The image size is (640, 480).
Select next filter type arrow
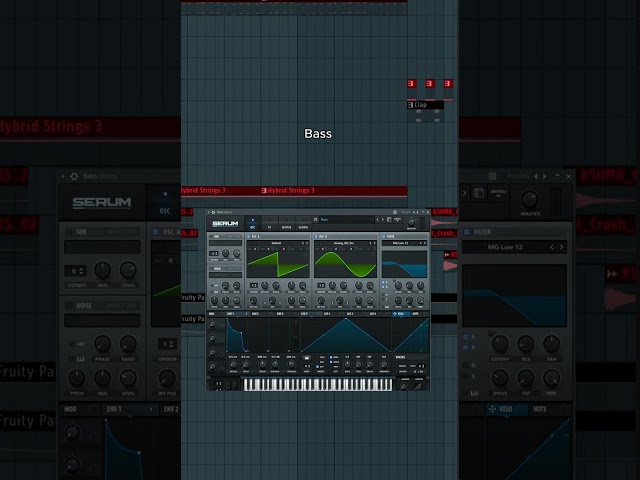(425, 243)
